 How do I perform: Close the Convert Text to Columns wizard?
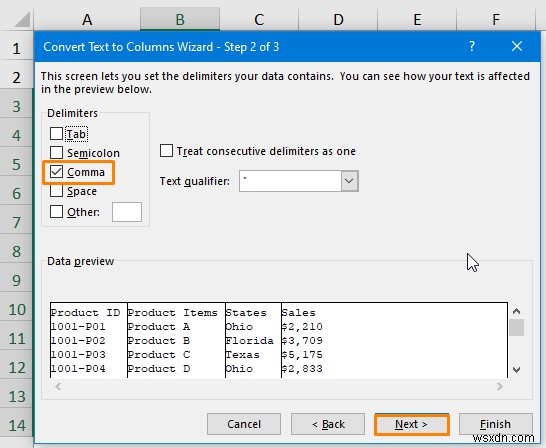click(x=517, y=46)
